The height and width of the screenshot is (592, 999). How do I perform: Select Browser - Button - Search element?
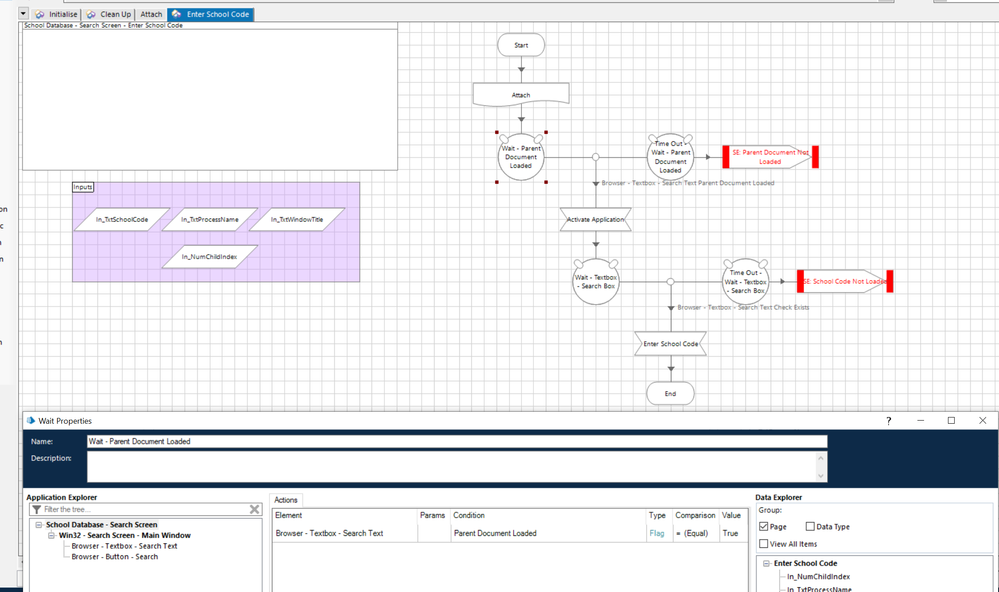115,556
